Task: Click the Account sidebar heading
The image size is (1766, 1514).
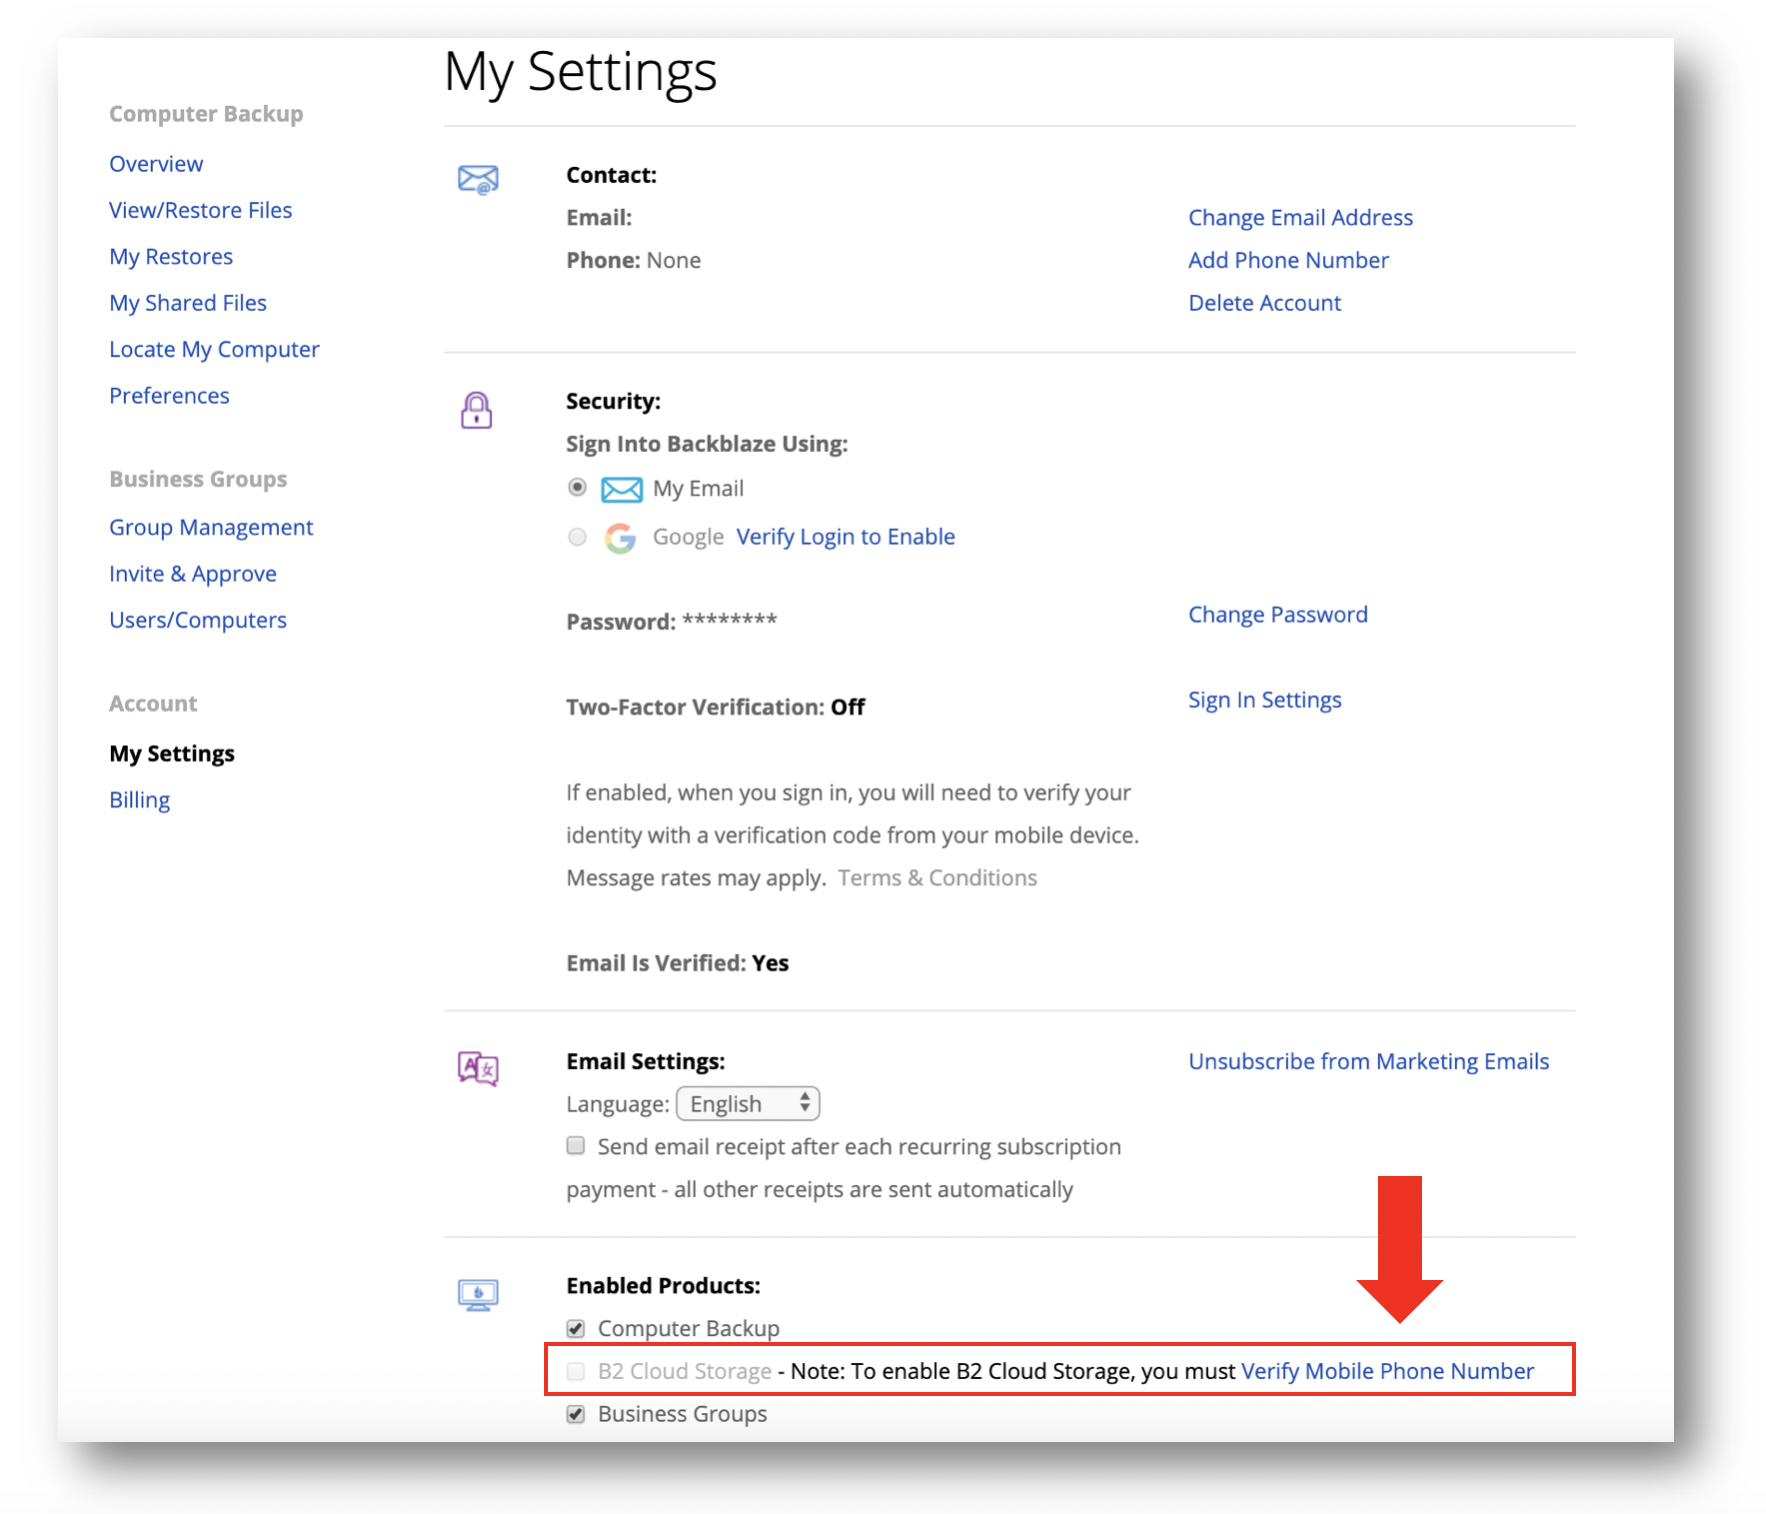Action: click(x=153, y=704)
